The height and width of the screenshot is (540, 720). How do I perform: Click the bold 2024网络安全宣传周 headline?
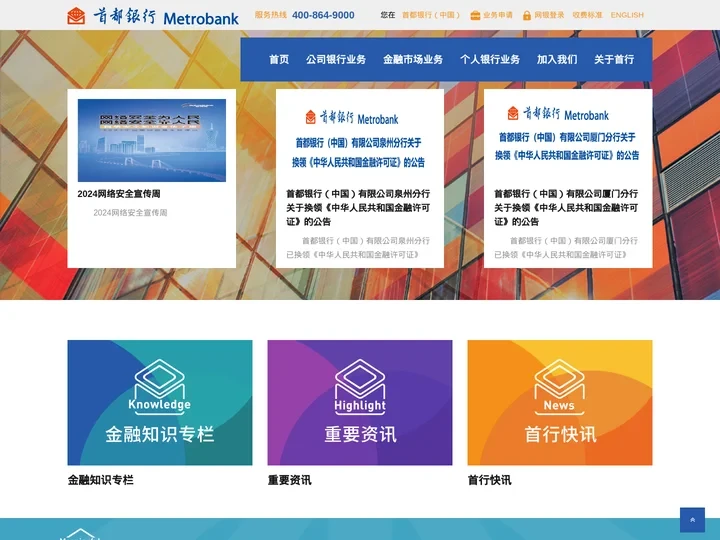[119, 194]
